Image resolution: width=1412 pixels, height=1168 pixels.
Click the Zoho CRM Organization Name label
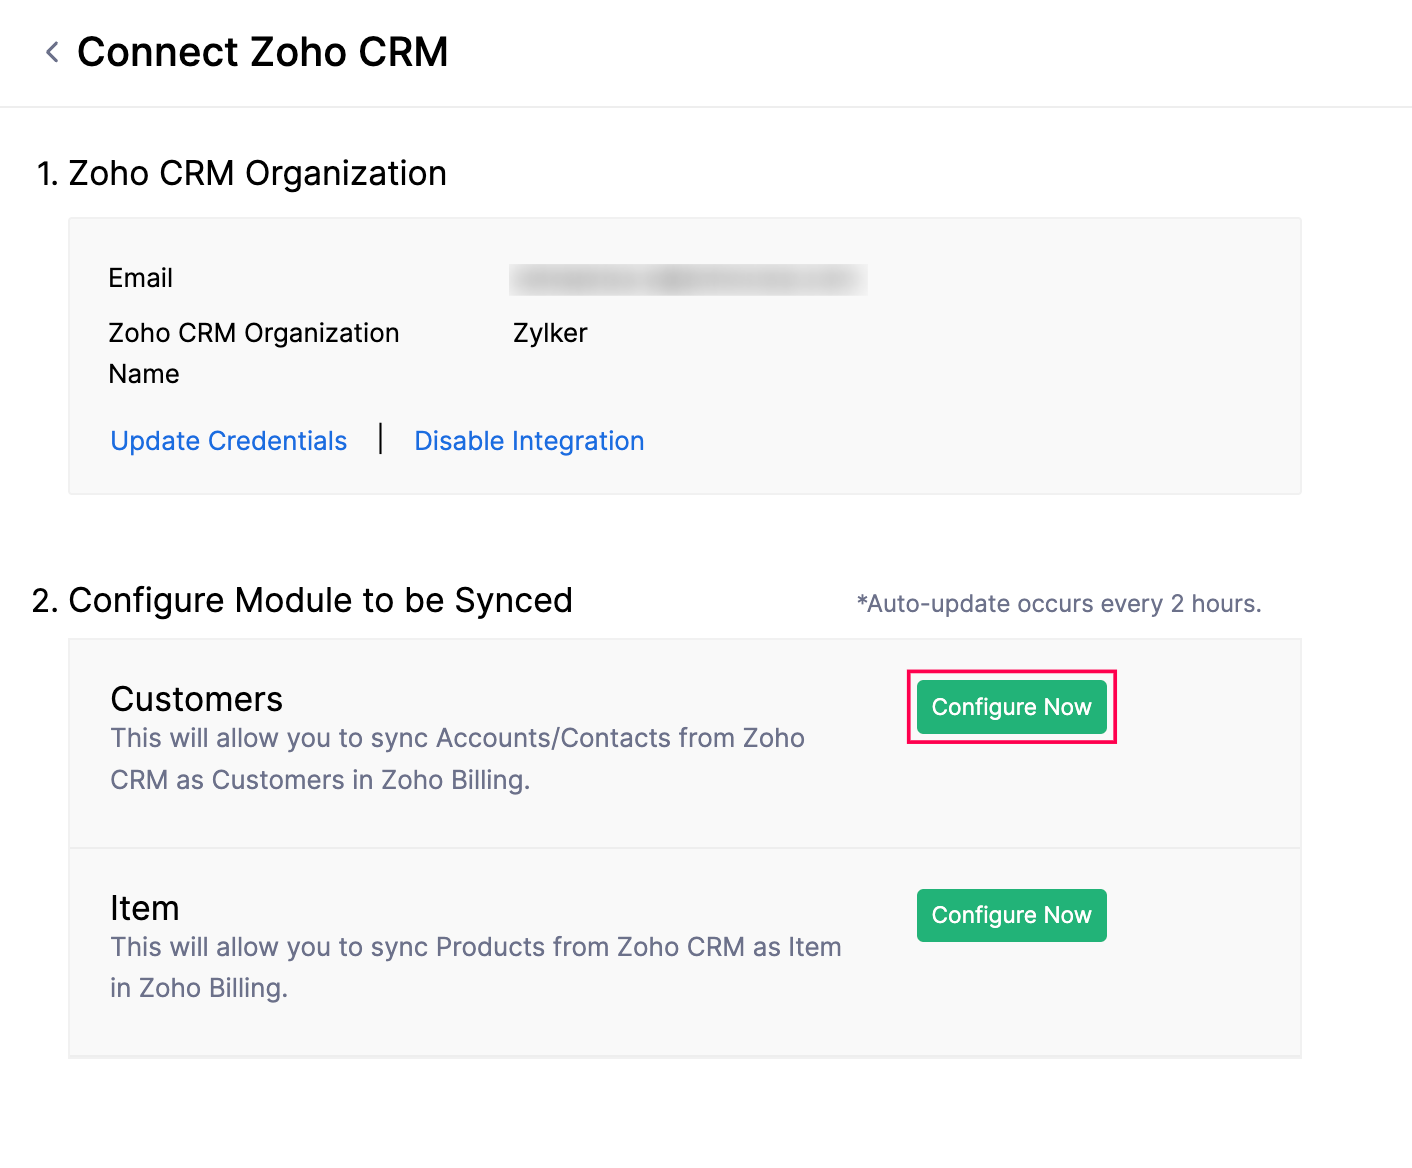(x=253, y=352)
